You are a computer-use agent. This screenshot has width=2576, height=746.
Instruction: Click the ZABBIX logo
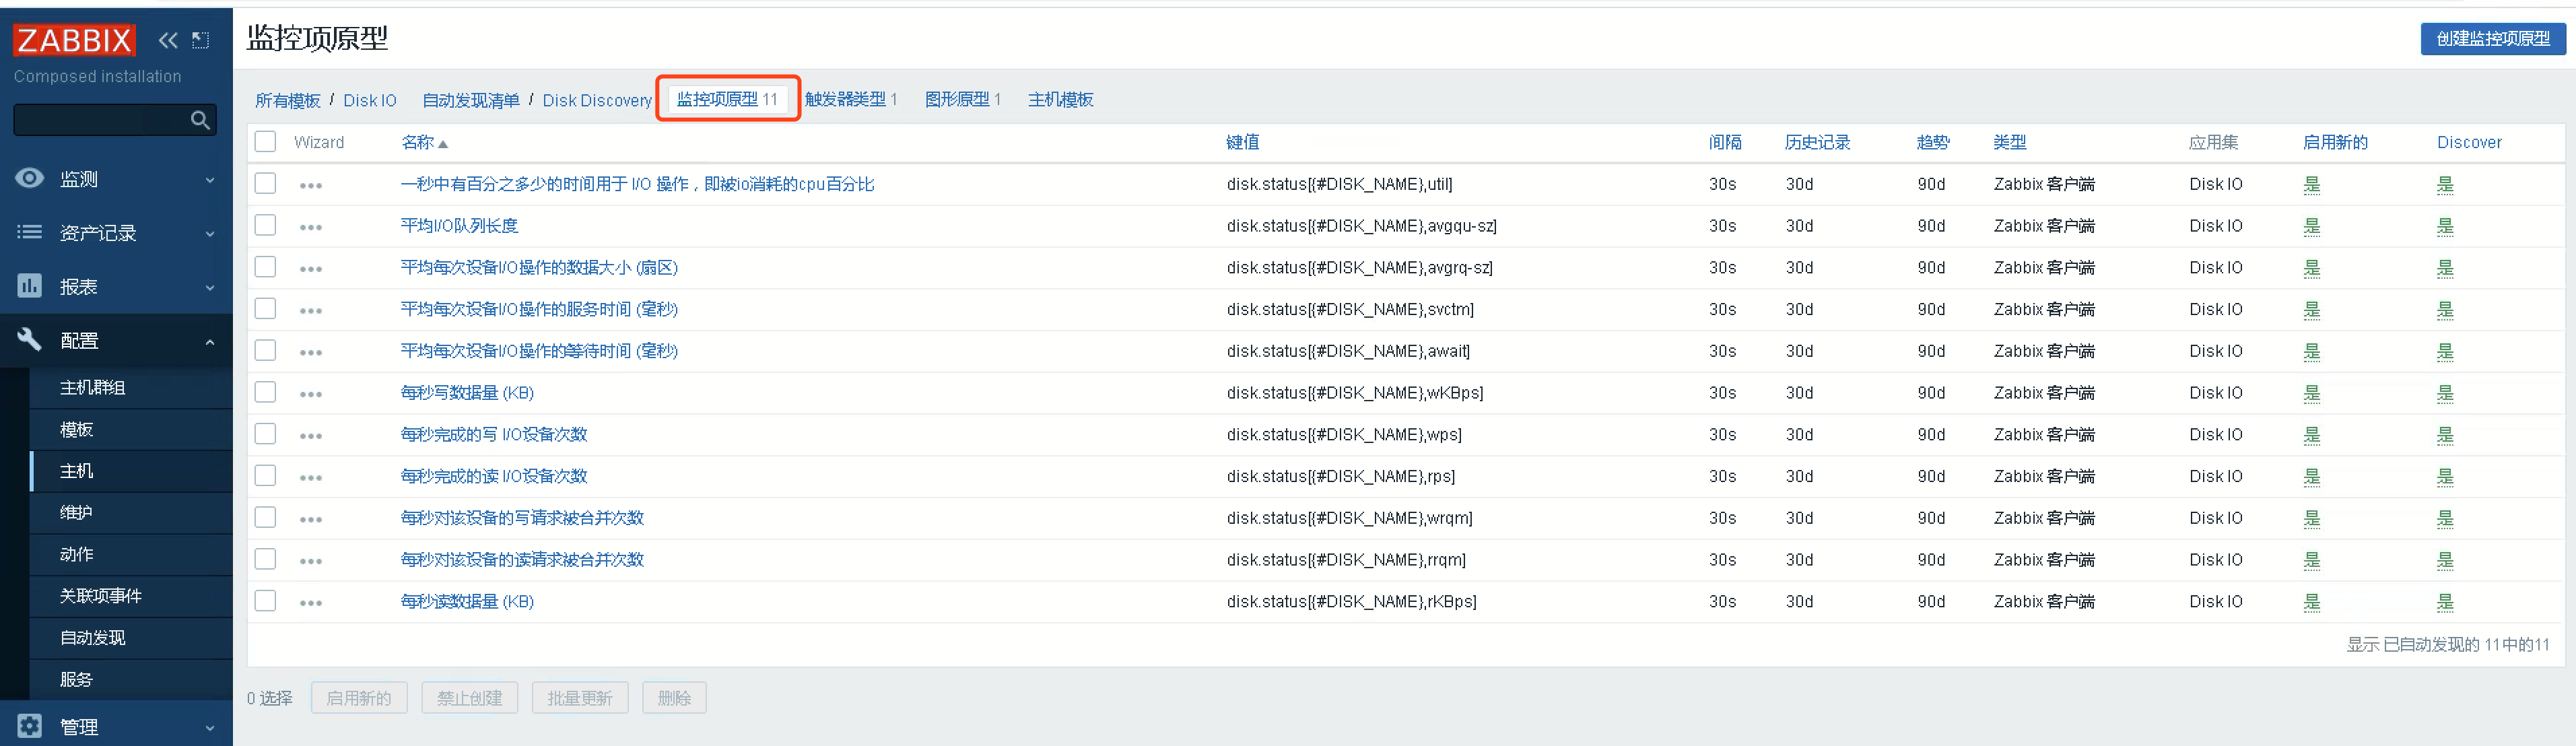click(73, 40)
